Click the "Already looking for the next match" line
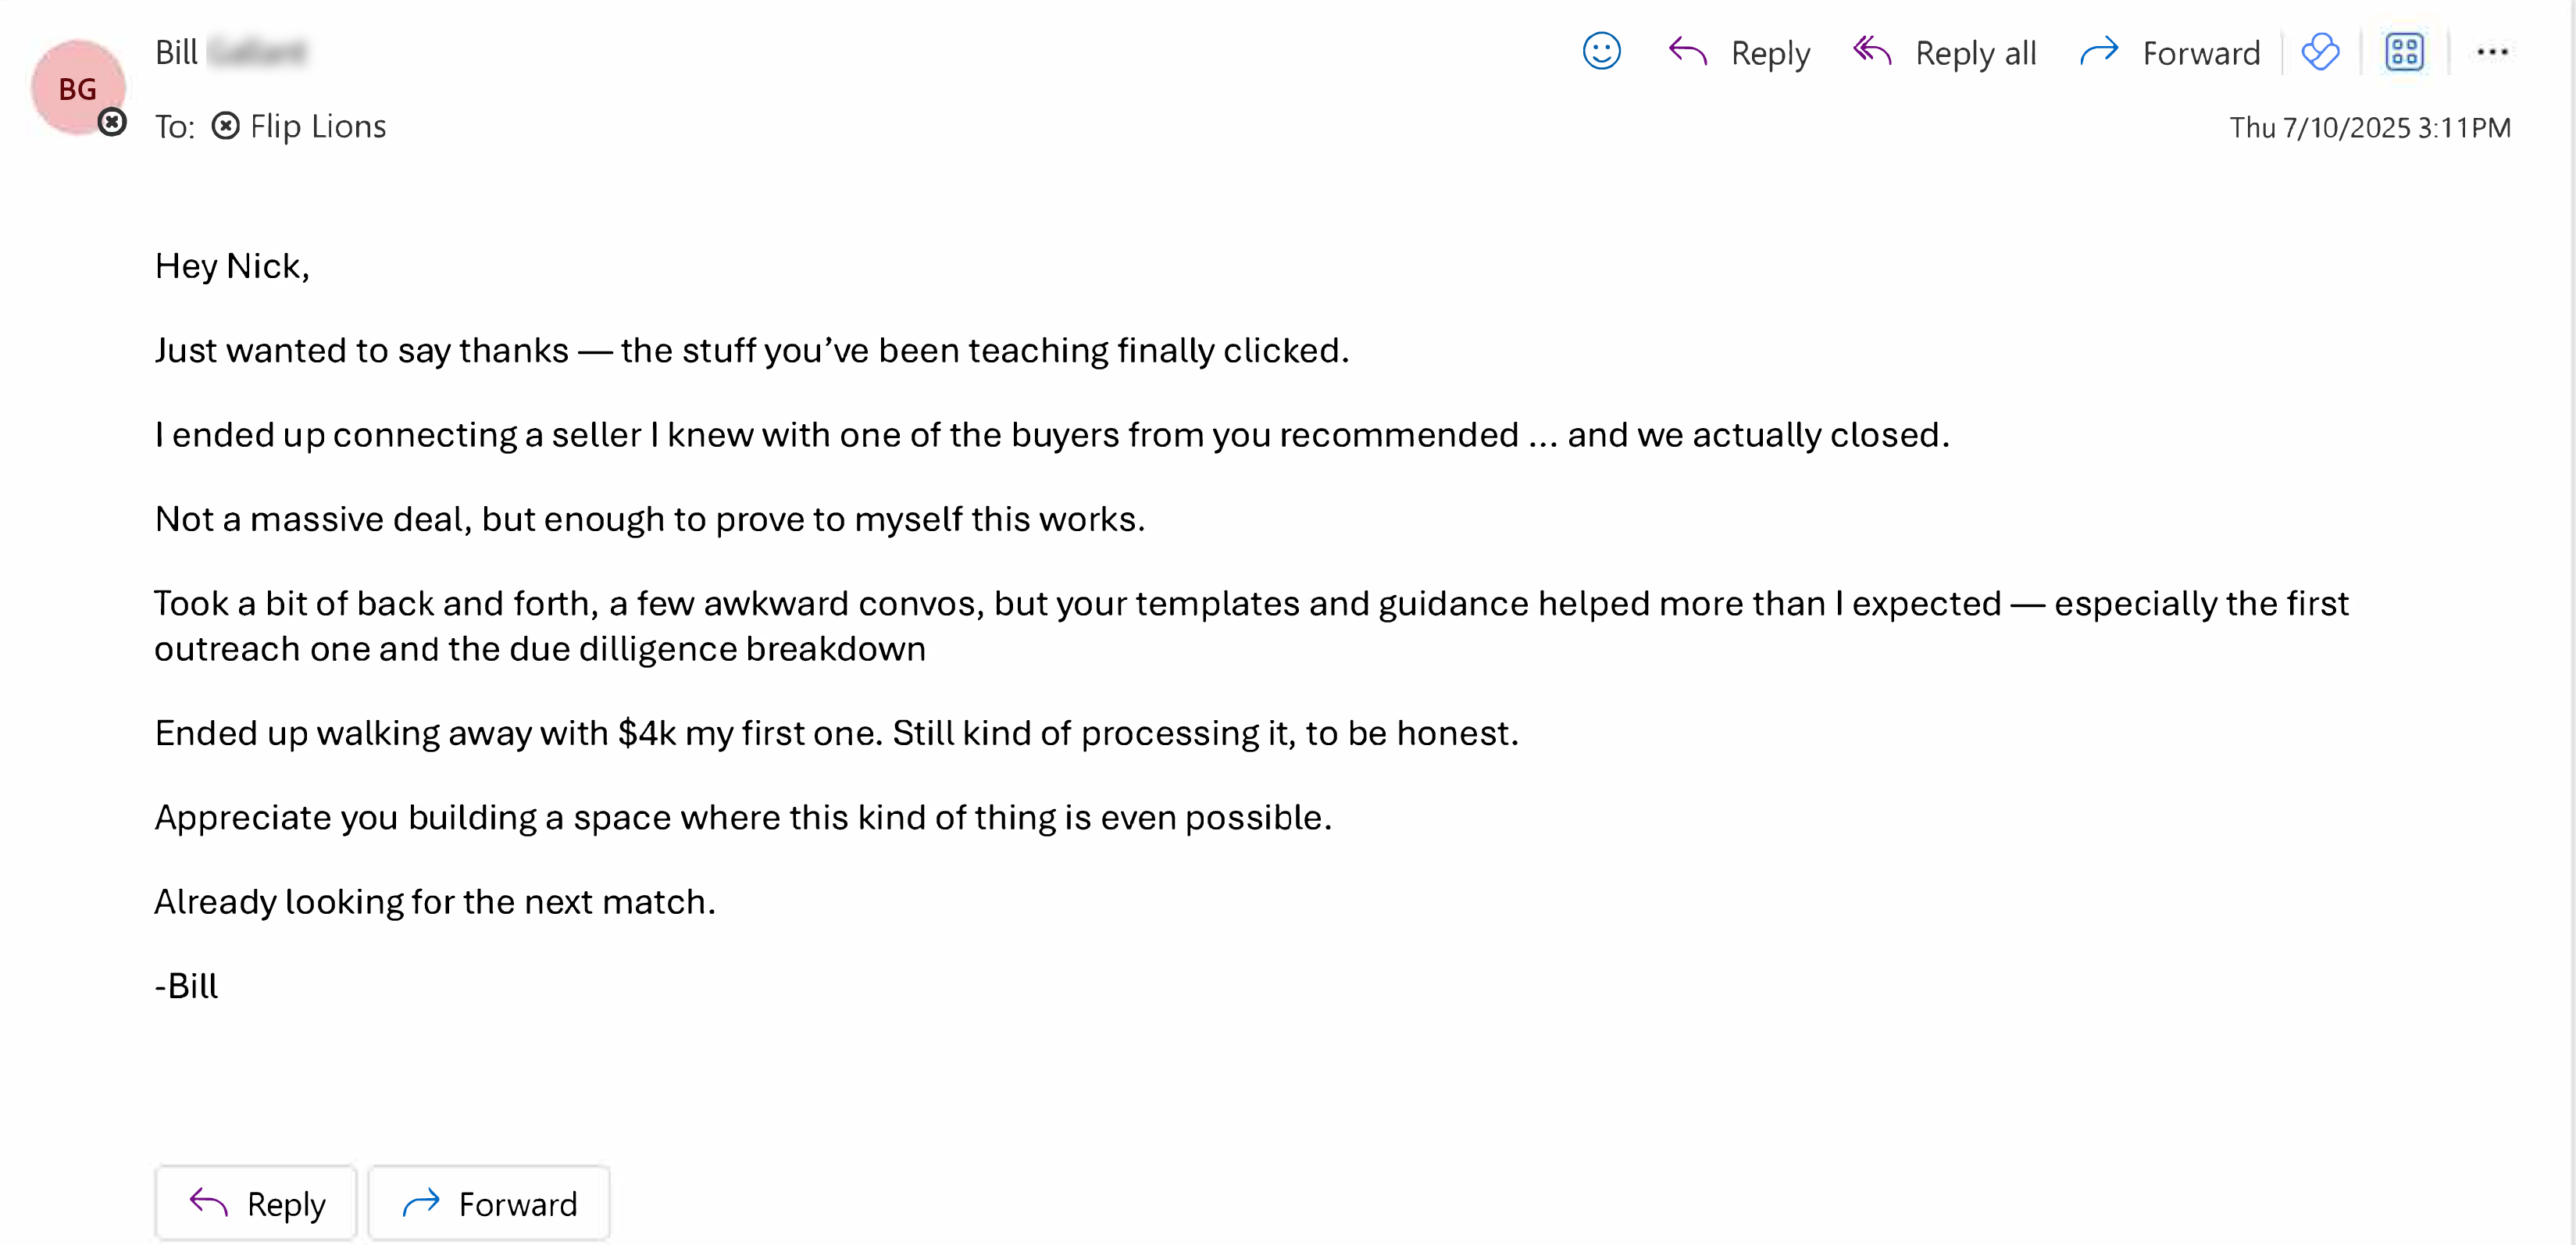 pyautogui.click(x=435, y=902)
